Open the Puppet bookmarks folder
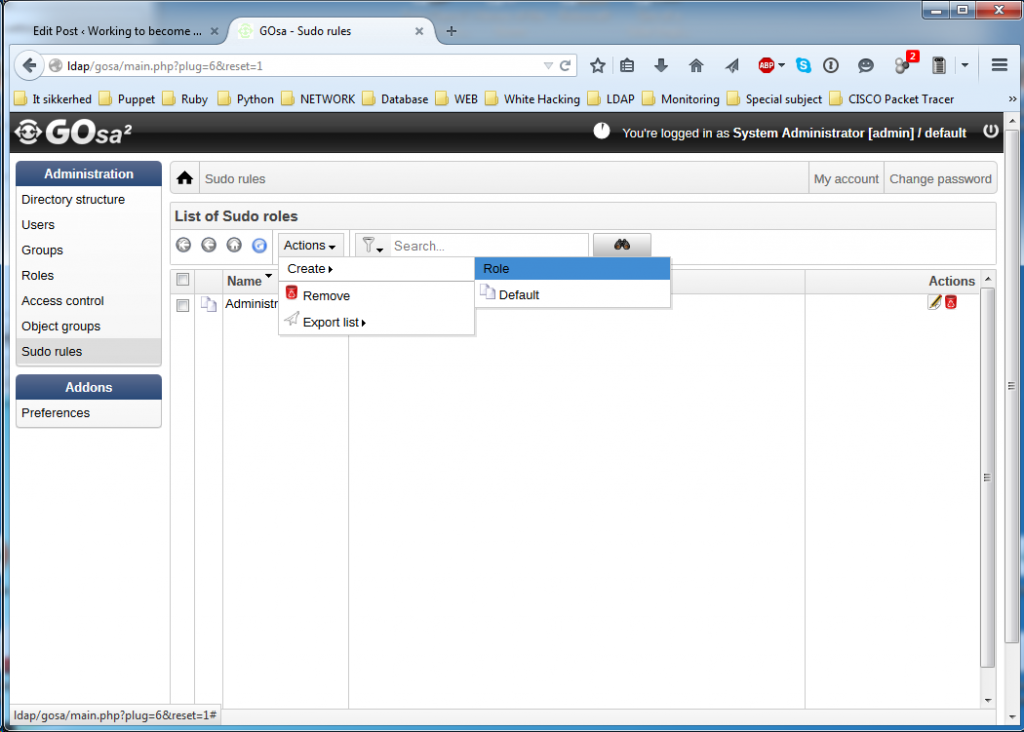The width and height of the screenshot is (1024, 732). 127,99
